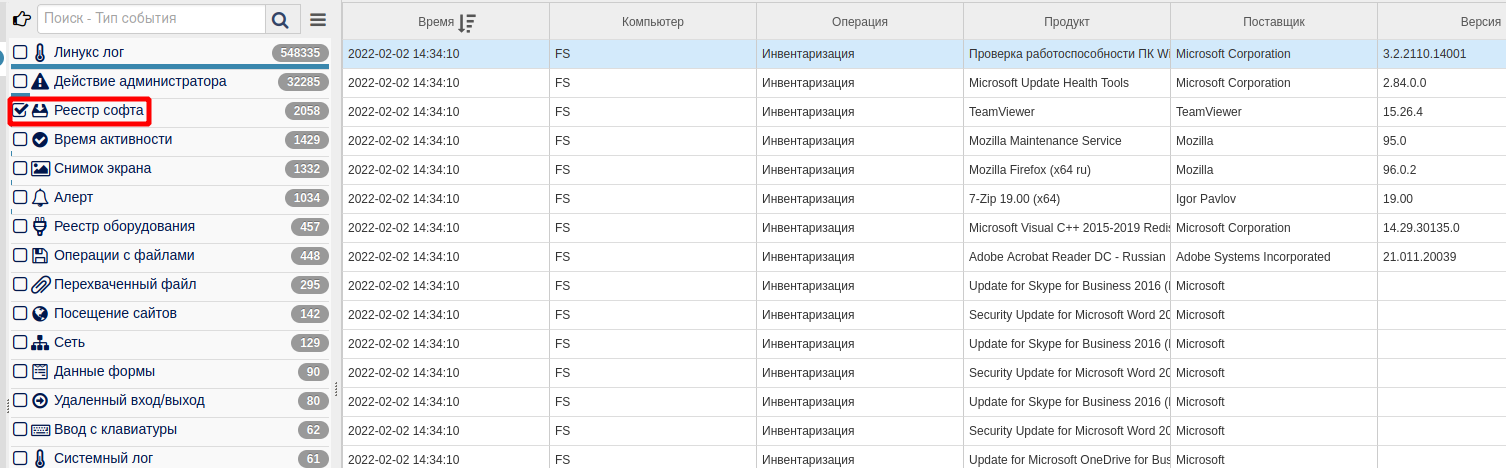
Task: Focus the event type search field
Action: pos(150,19)
